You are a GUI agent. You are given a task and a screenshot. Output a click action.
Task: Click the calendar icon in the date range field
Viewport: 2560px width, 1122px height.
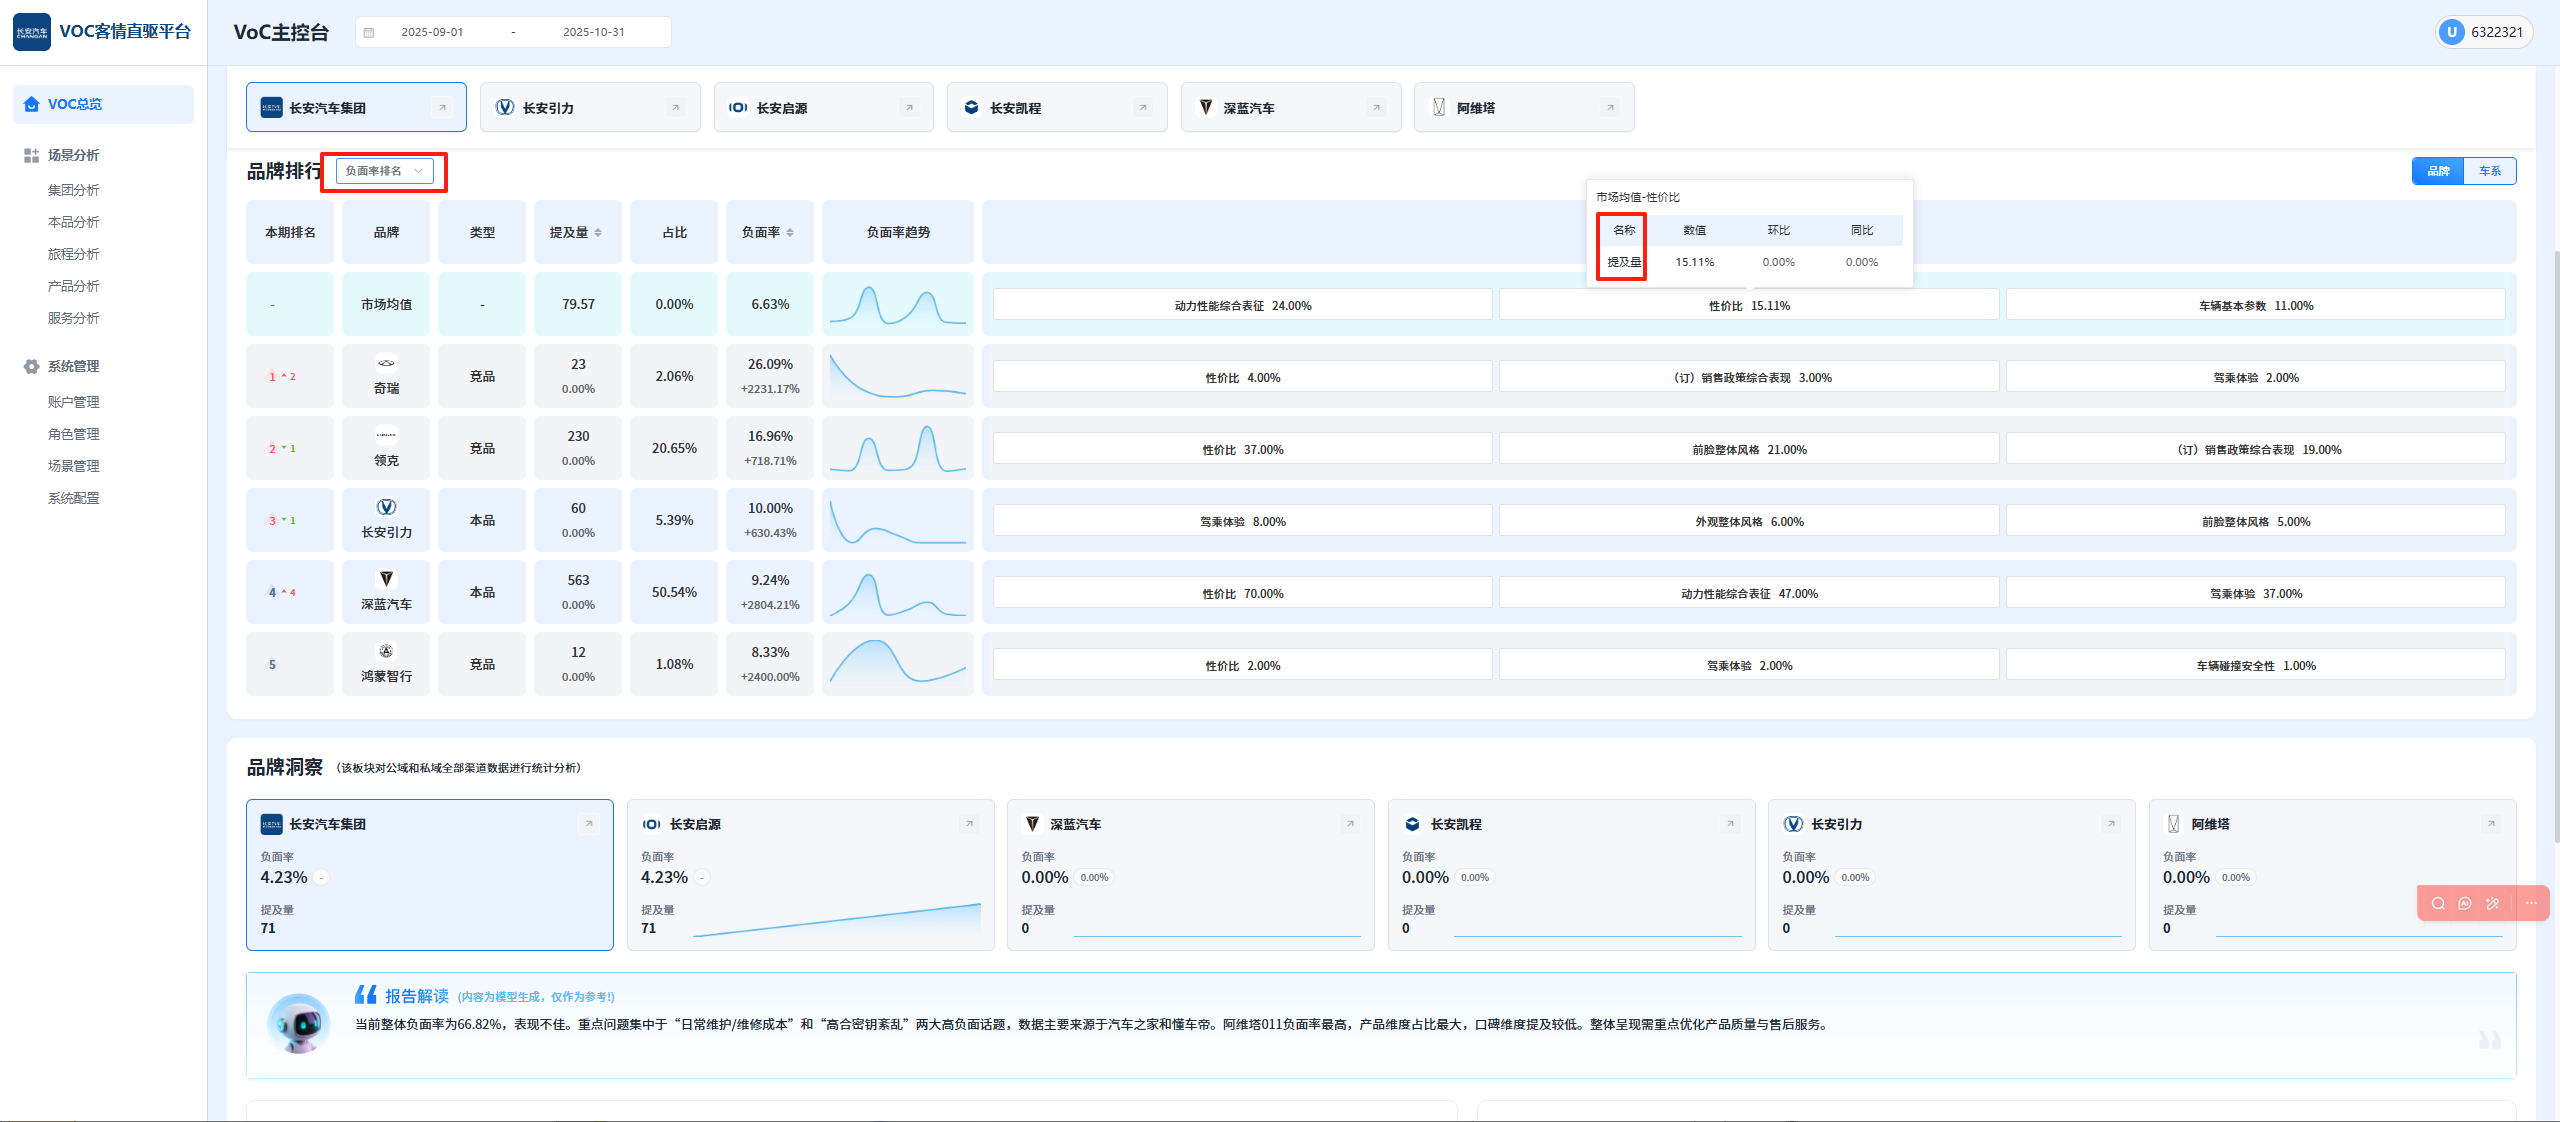click(369, 32)
